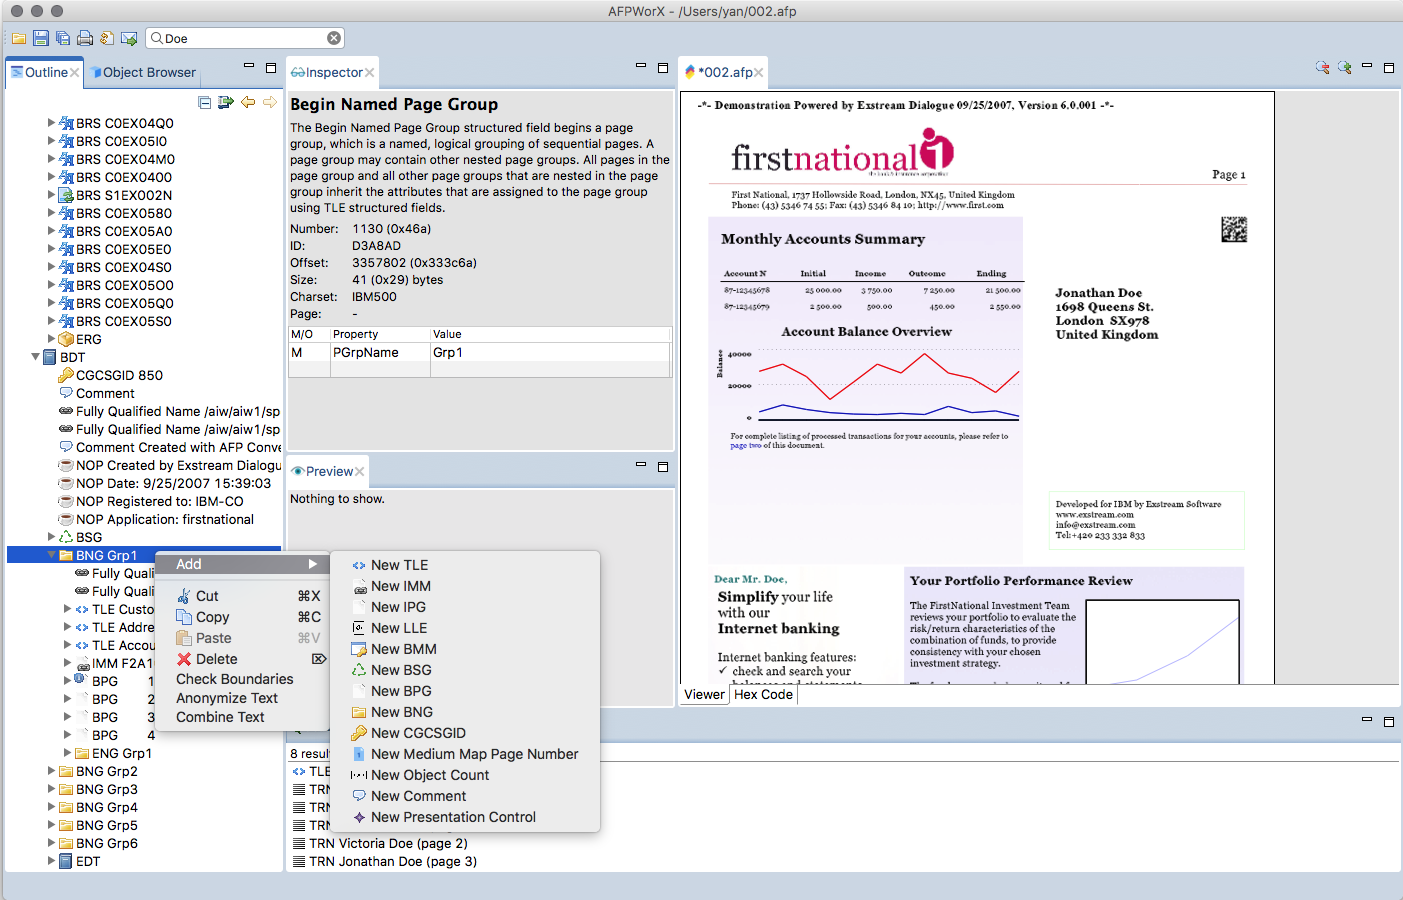This screenshot has height=900, width=1403.
Task: Collapse the BDT tree node
Action: [x=33, y=357]
